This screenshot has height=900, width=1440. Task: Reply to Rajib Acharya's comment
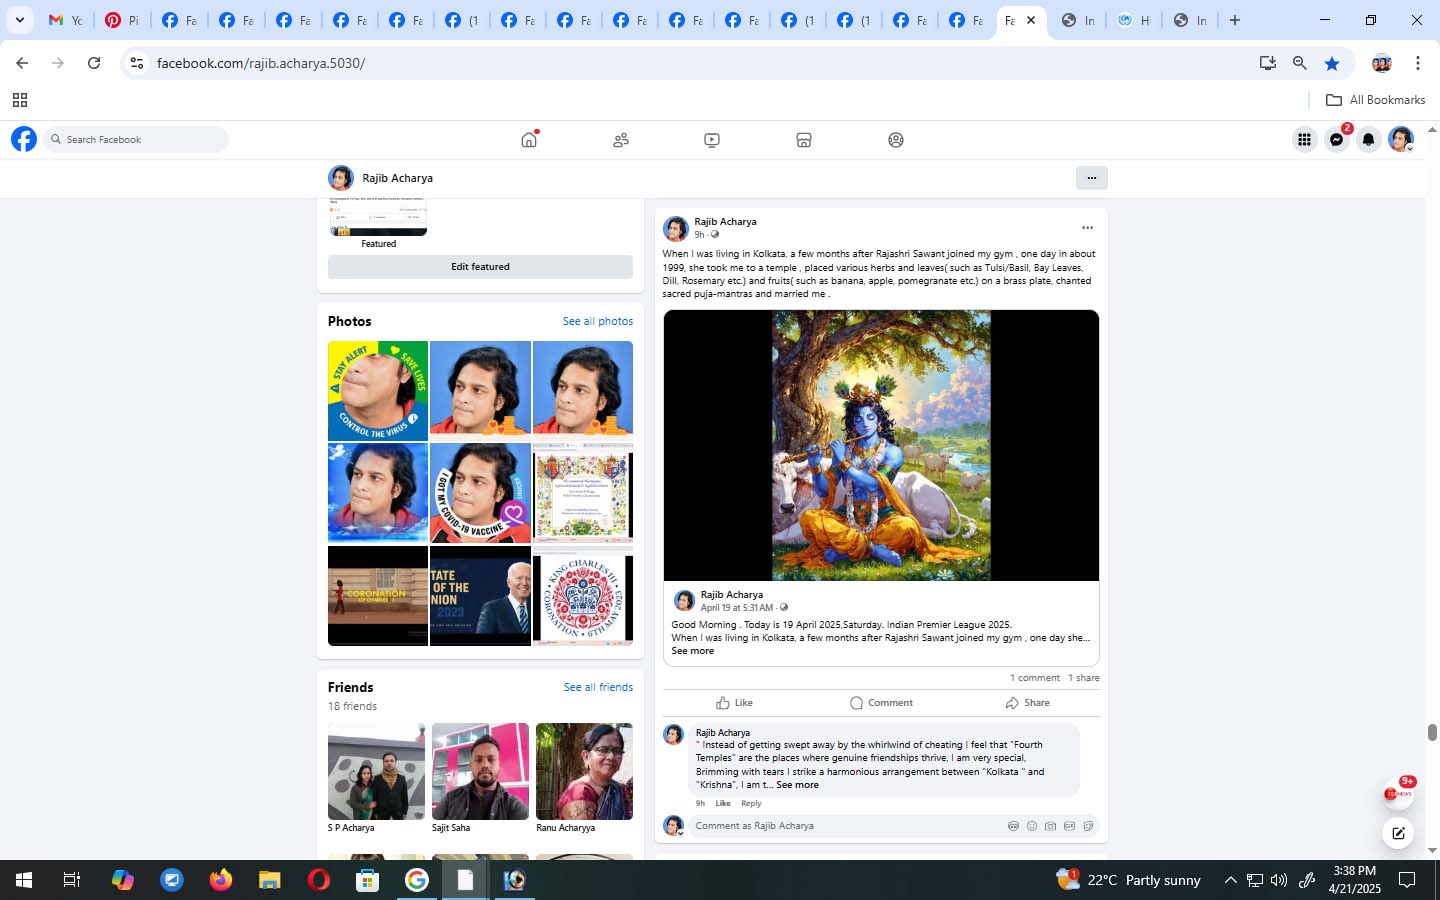(751, 803)
